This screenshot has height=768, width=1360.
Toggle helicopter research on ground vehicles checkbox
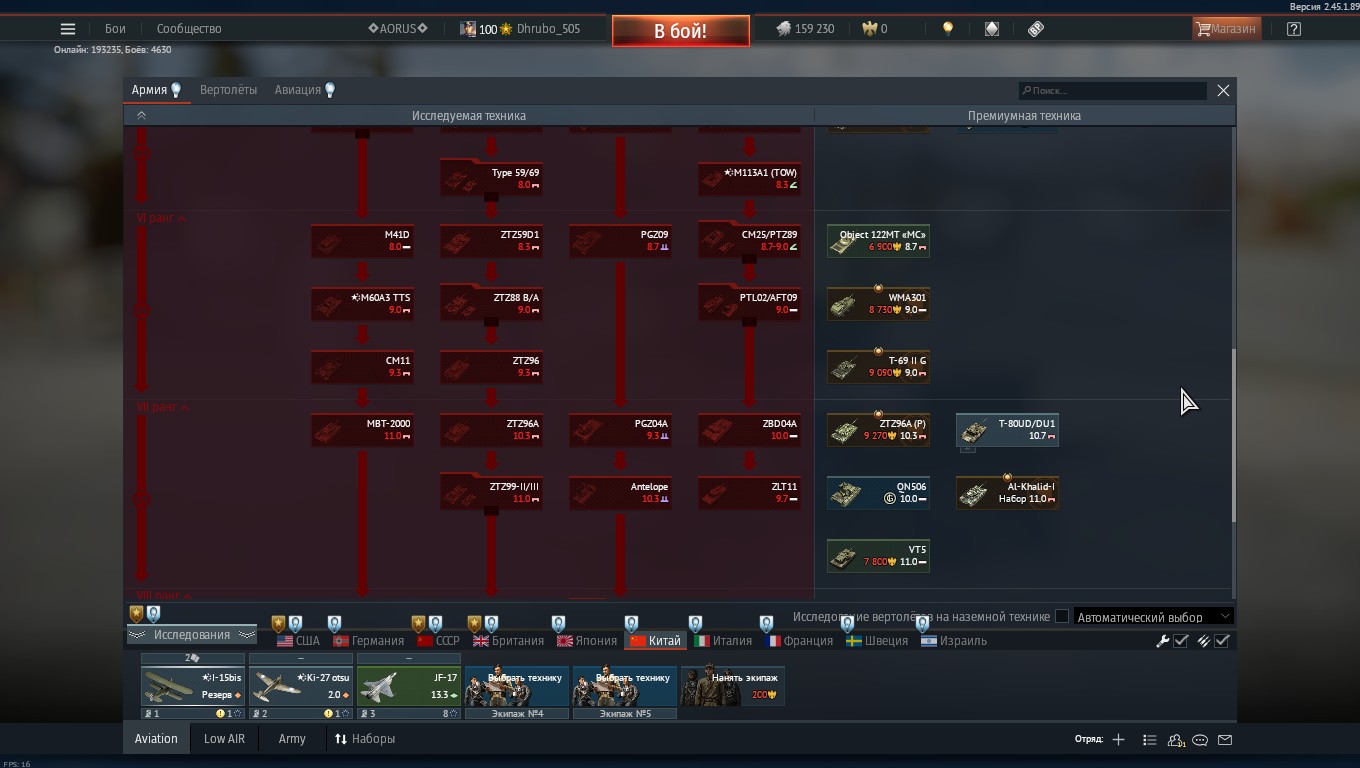(x=1062, y=617)
